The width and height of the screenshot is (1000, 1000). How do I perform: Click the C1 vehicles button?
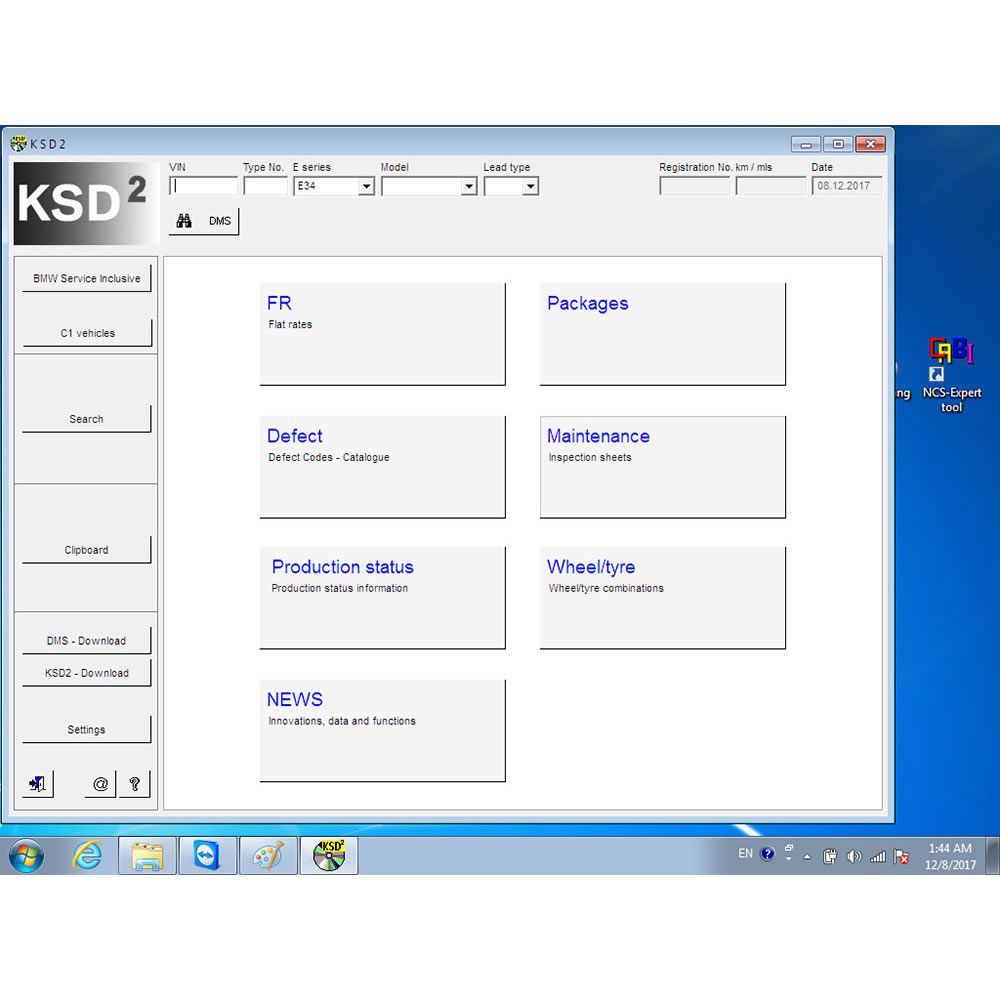[87, 333]
